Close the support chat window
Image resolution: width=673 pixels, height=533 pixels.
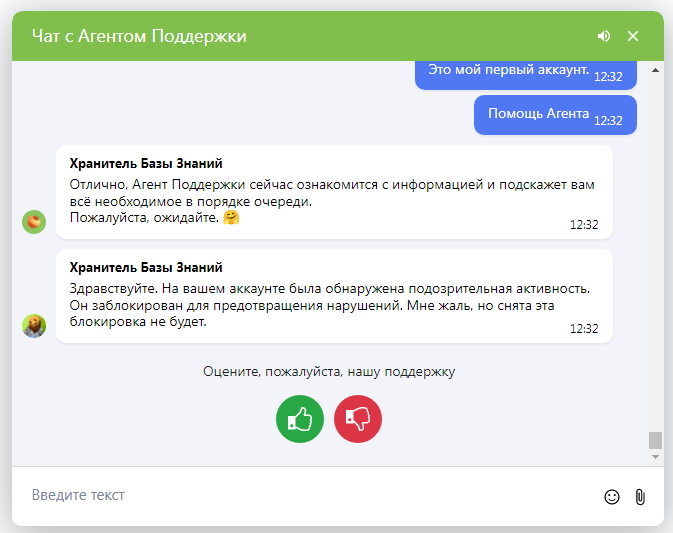click(633, 36)
